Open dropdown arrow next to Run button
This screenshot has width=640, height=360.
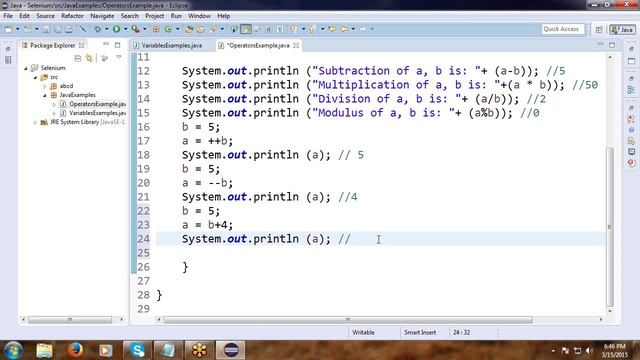point(125,29)
